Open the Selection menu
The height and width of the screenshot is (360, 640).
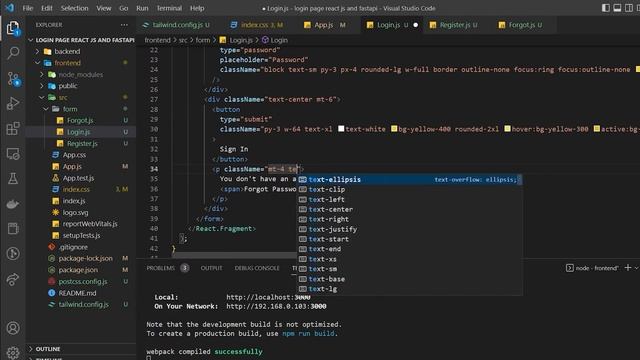click(74, 8)
